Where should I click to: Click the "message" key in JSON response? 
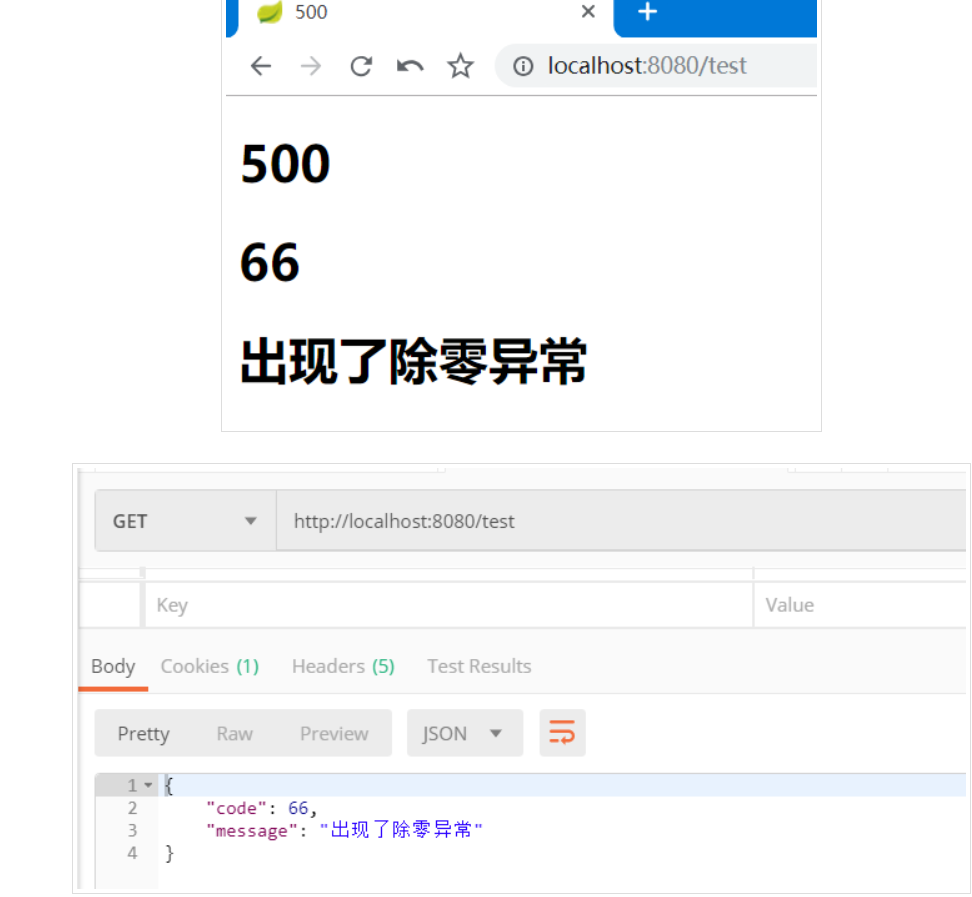pos(252,831)
